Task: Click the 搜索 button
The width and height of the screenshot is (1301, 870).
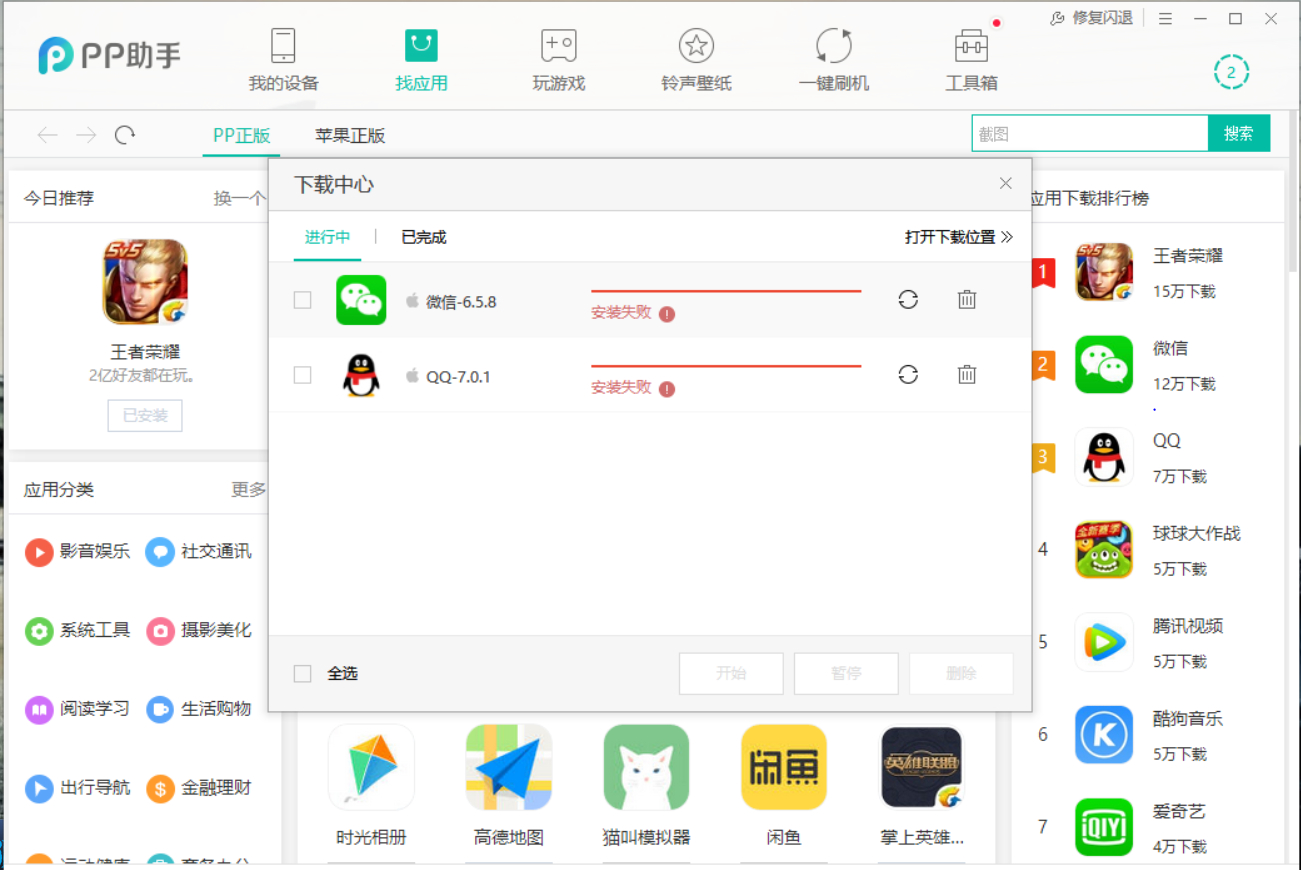Action: pos(1239,133)
